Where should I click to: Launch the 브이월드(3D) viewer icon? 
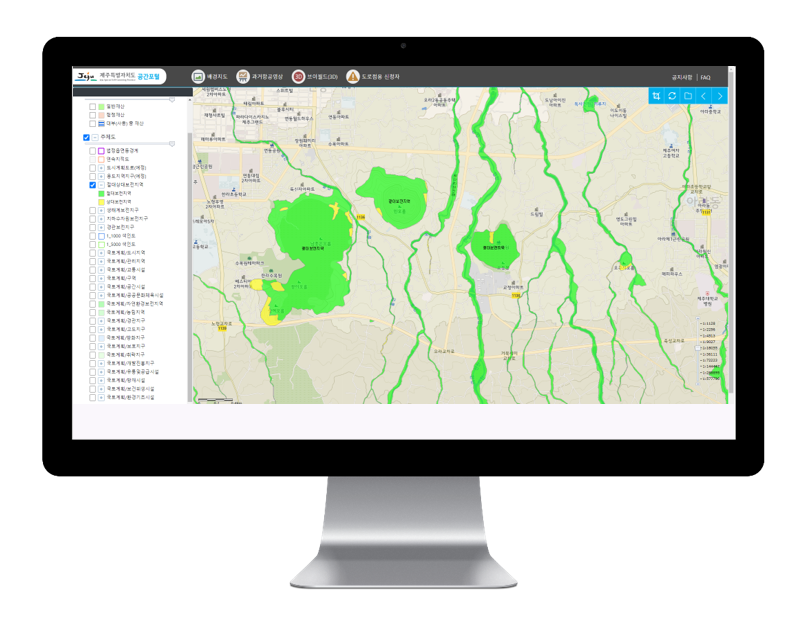(x=298, y=76)
